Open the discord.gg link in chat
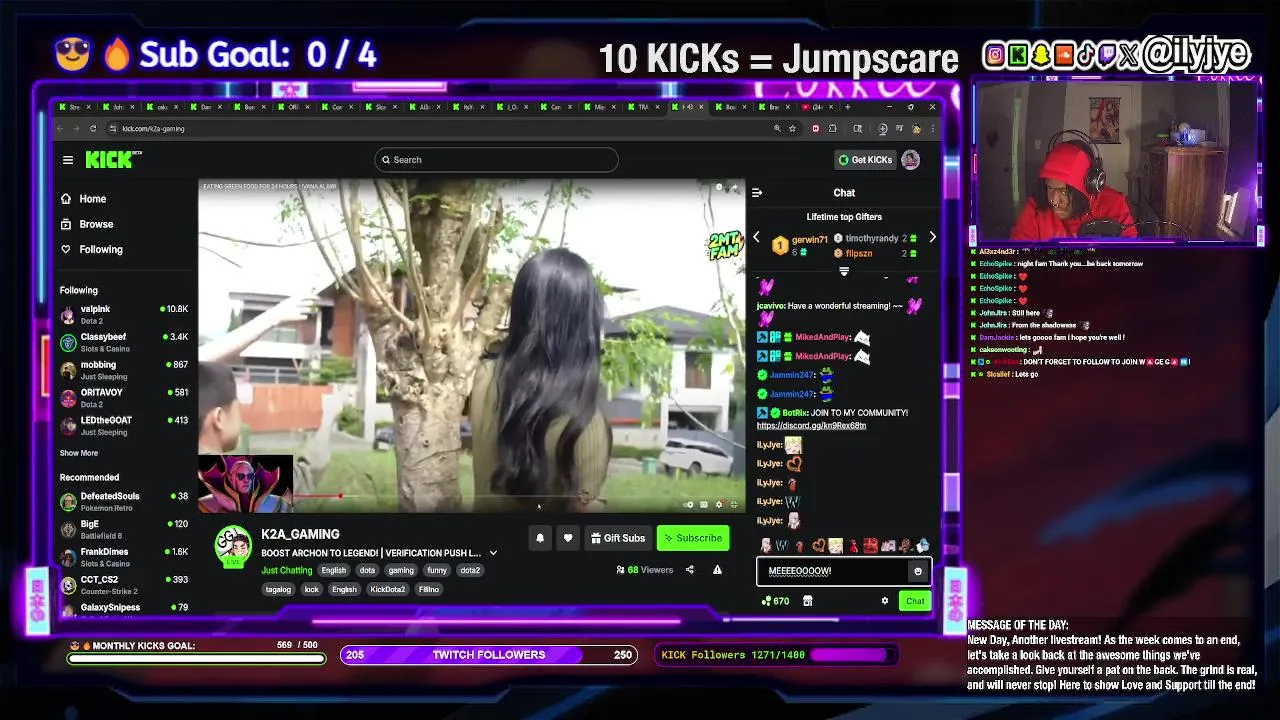The width and height of the screenshot is (1280, 720). [x=811, y=426]
